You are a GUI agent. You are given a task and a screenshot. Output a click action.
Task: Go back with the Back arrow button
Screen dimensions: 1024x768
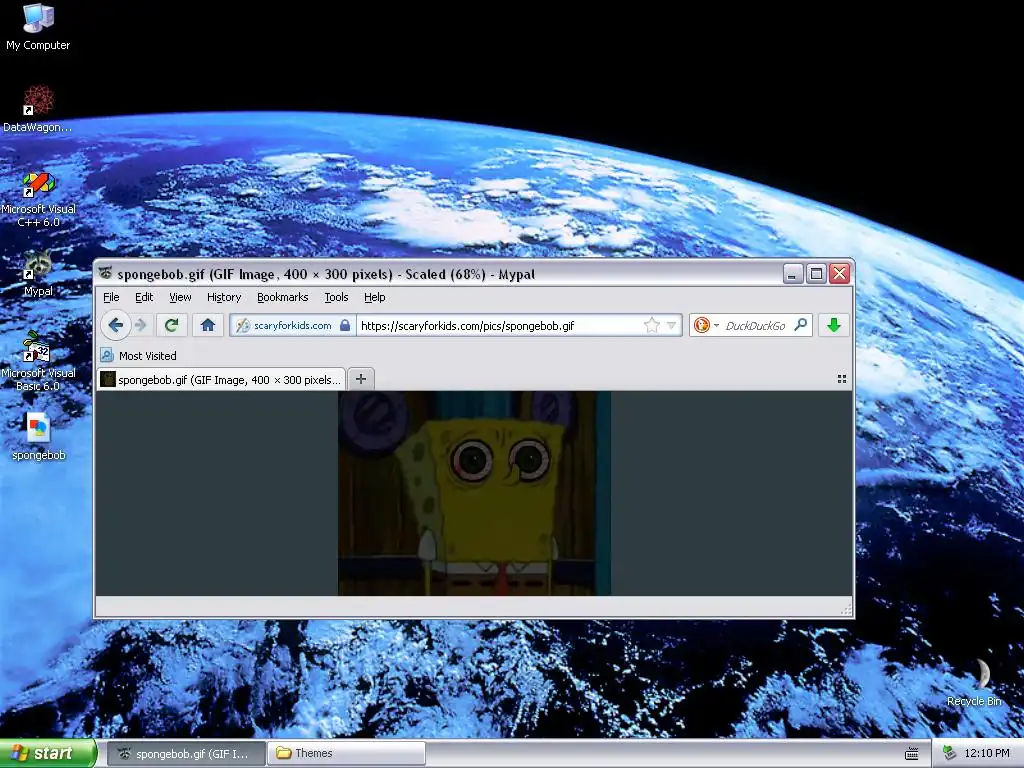click(116, 325)
